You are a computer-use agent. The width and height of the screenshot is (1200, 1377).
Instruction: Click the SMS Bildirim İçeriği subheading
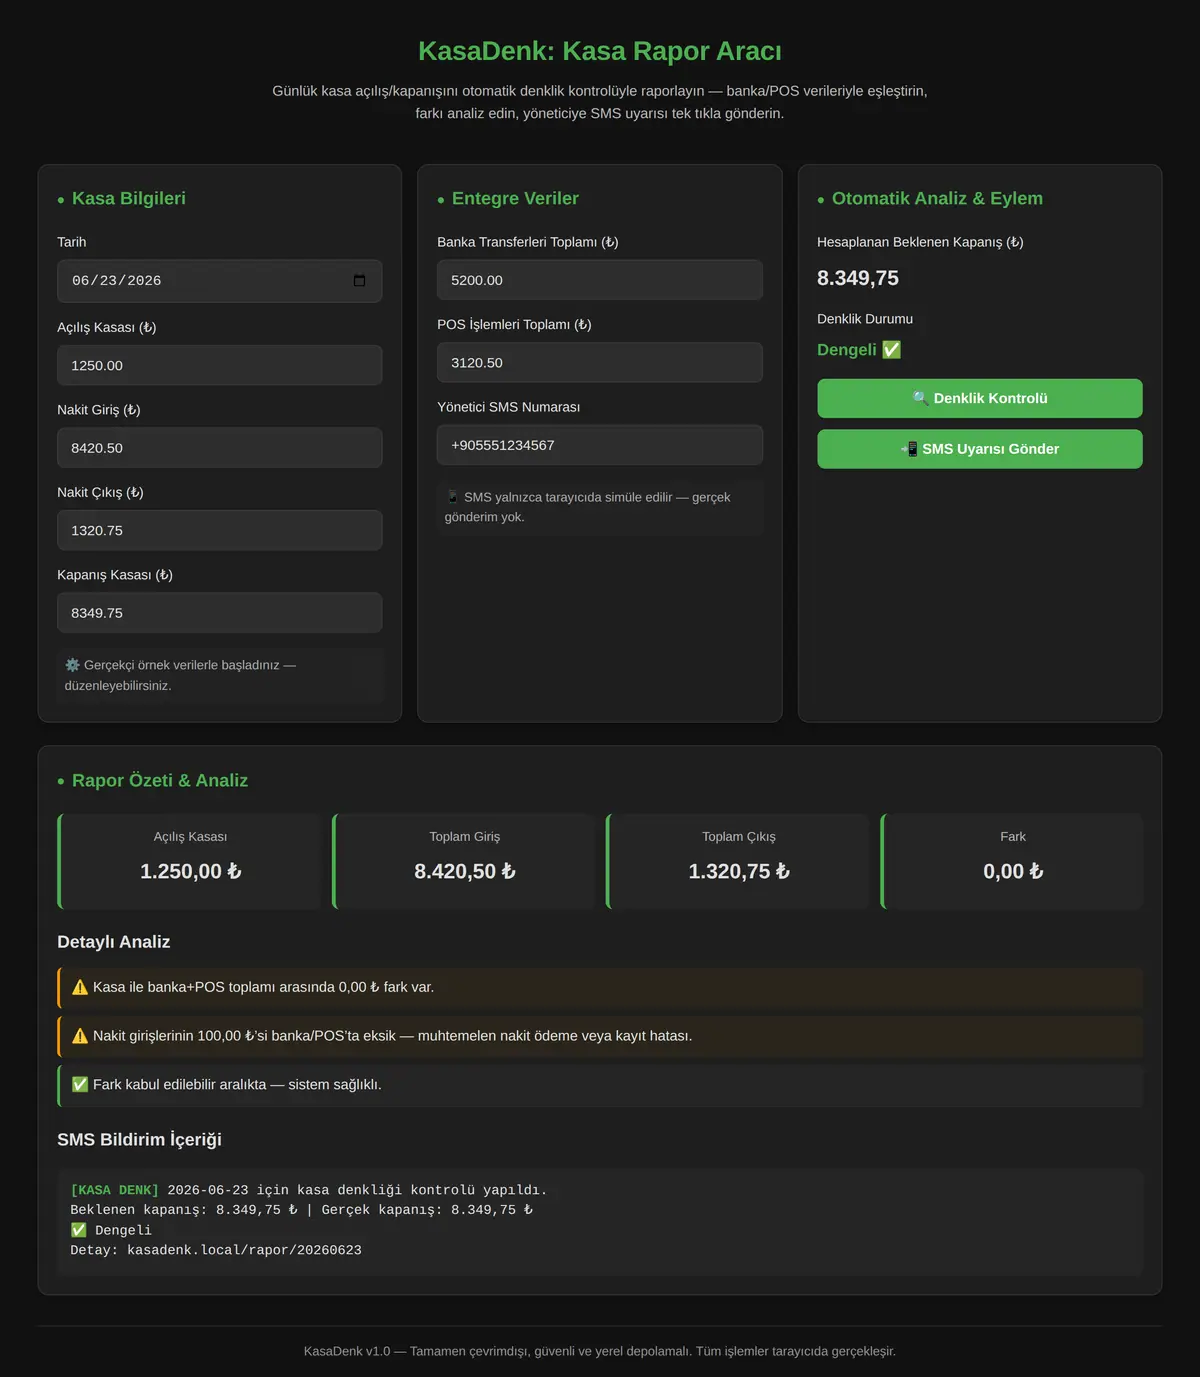[x=139, y=1140]
